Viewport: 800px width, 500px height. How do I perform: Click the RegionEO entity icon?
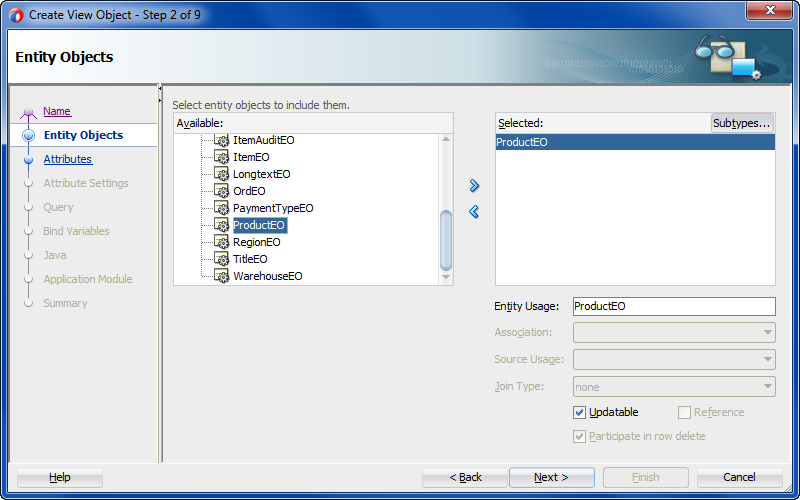click(221, 242)
